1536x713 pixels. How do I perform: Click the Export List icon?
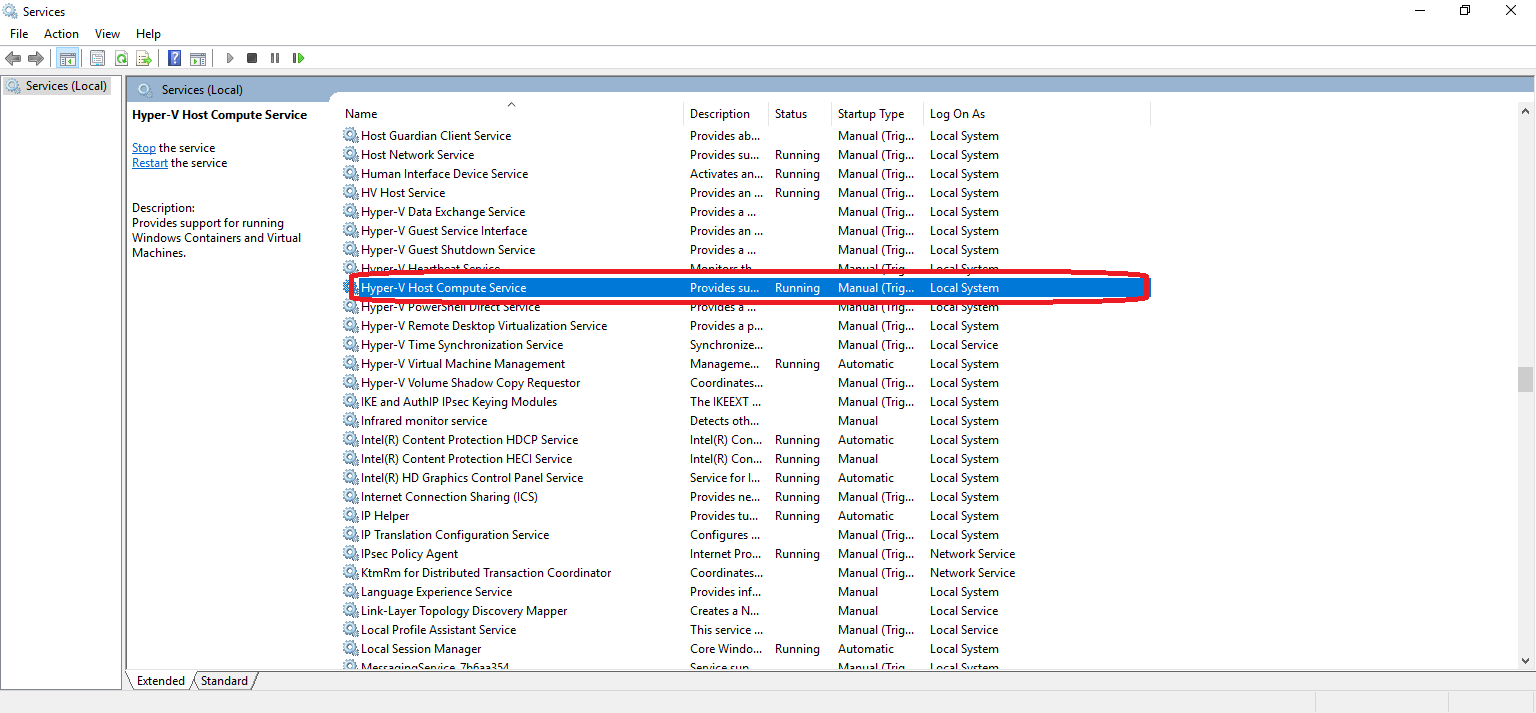click(x=145, y=57)
